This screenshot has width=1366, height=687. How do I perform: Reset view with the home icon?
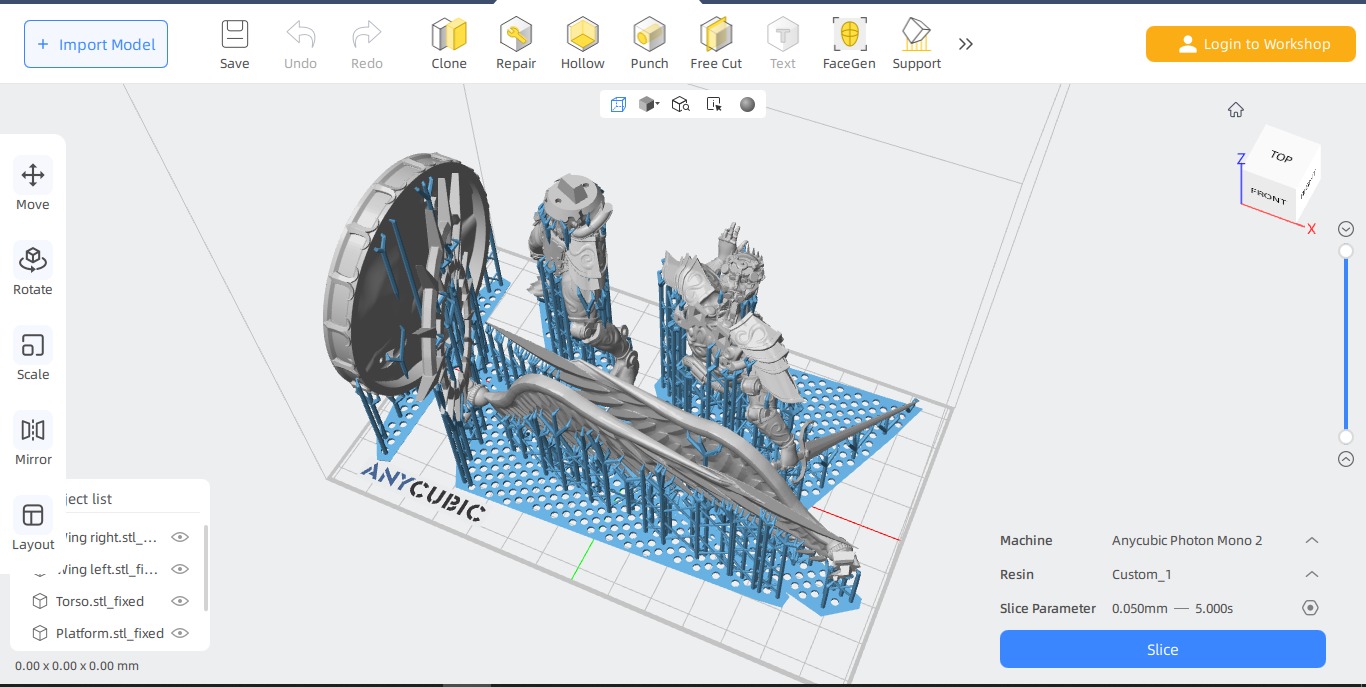click(x=1236, y=110)
